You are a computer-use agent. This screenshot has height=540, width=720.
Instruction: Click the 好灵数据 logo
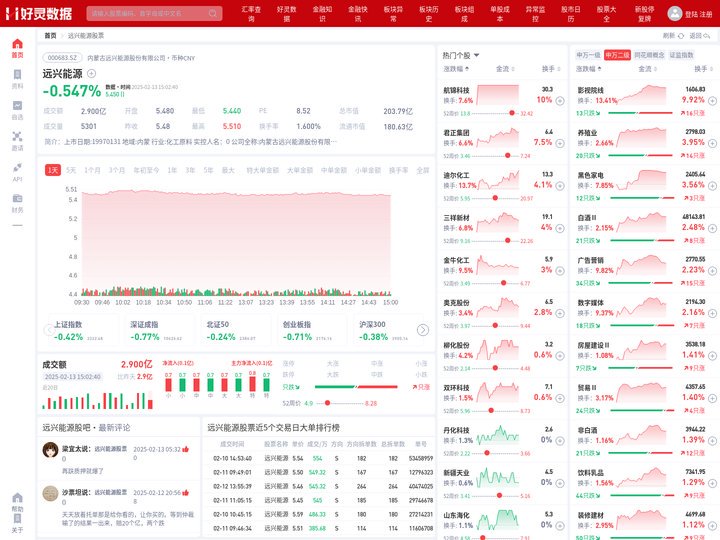coord(39,14)
